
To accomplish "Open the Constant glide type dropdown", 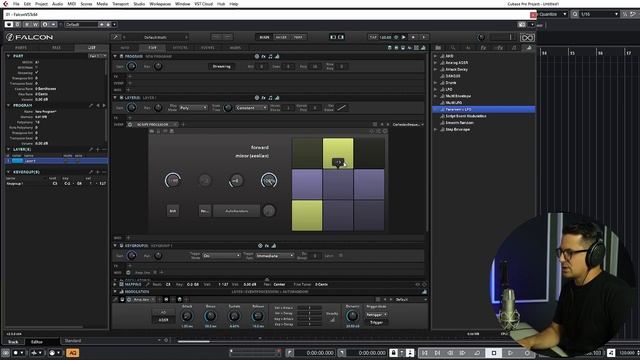I will [251, 108].
